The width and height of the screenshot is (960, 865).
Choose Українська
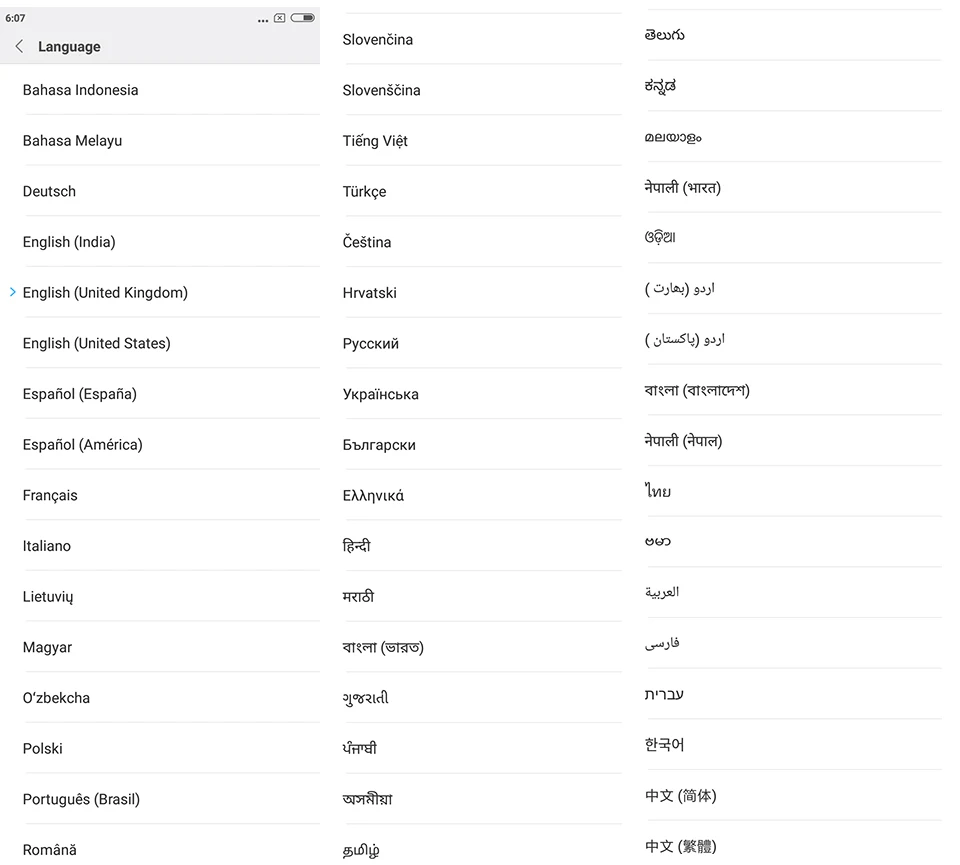click(381, 394)
